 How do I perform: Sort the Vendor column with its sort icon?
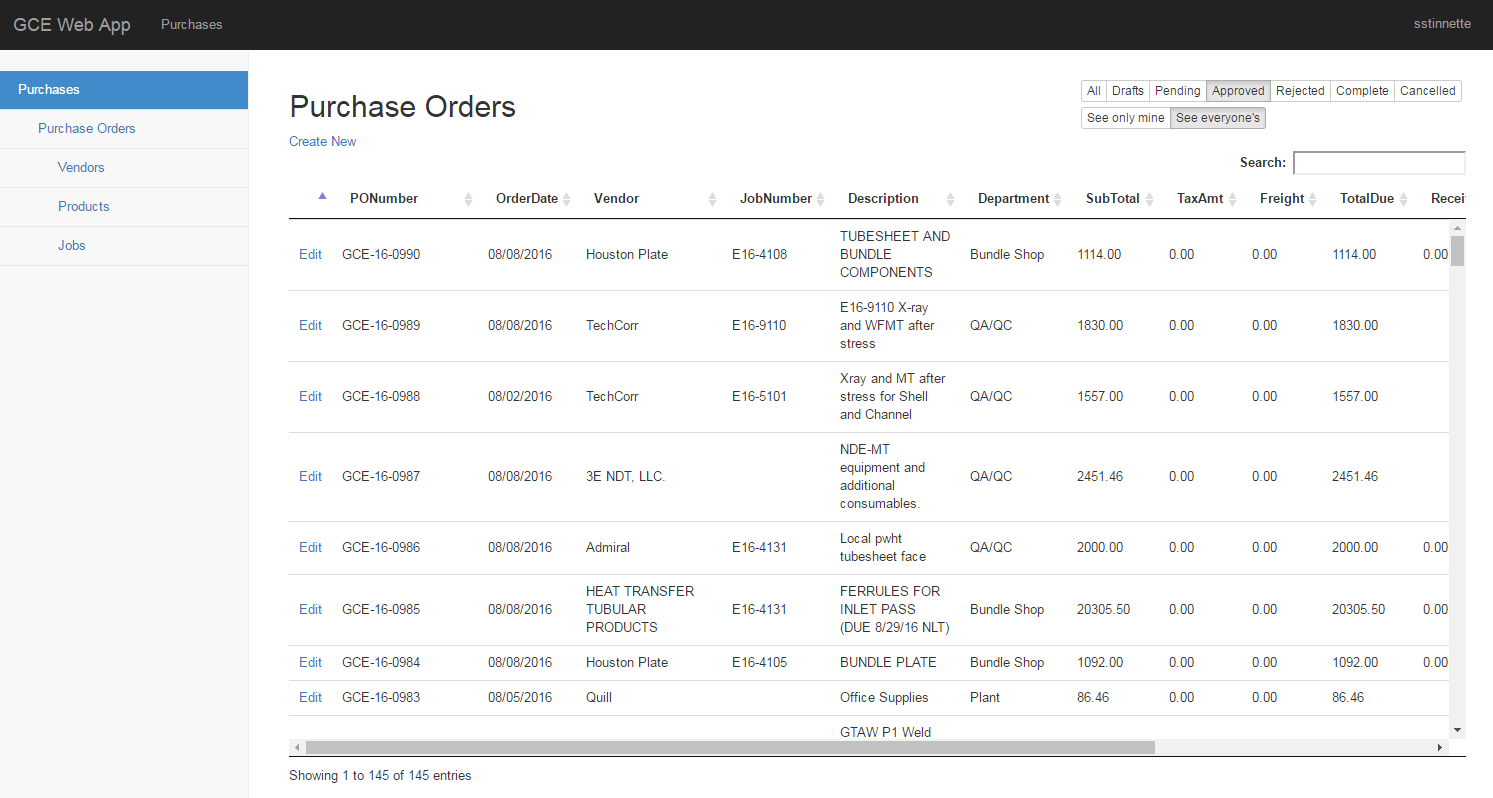712,198
